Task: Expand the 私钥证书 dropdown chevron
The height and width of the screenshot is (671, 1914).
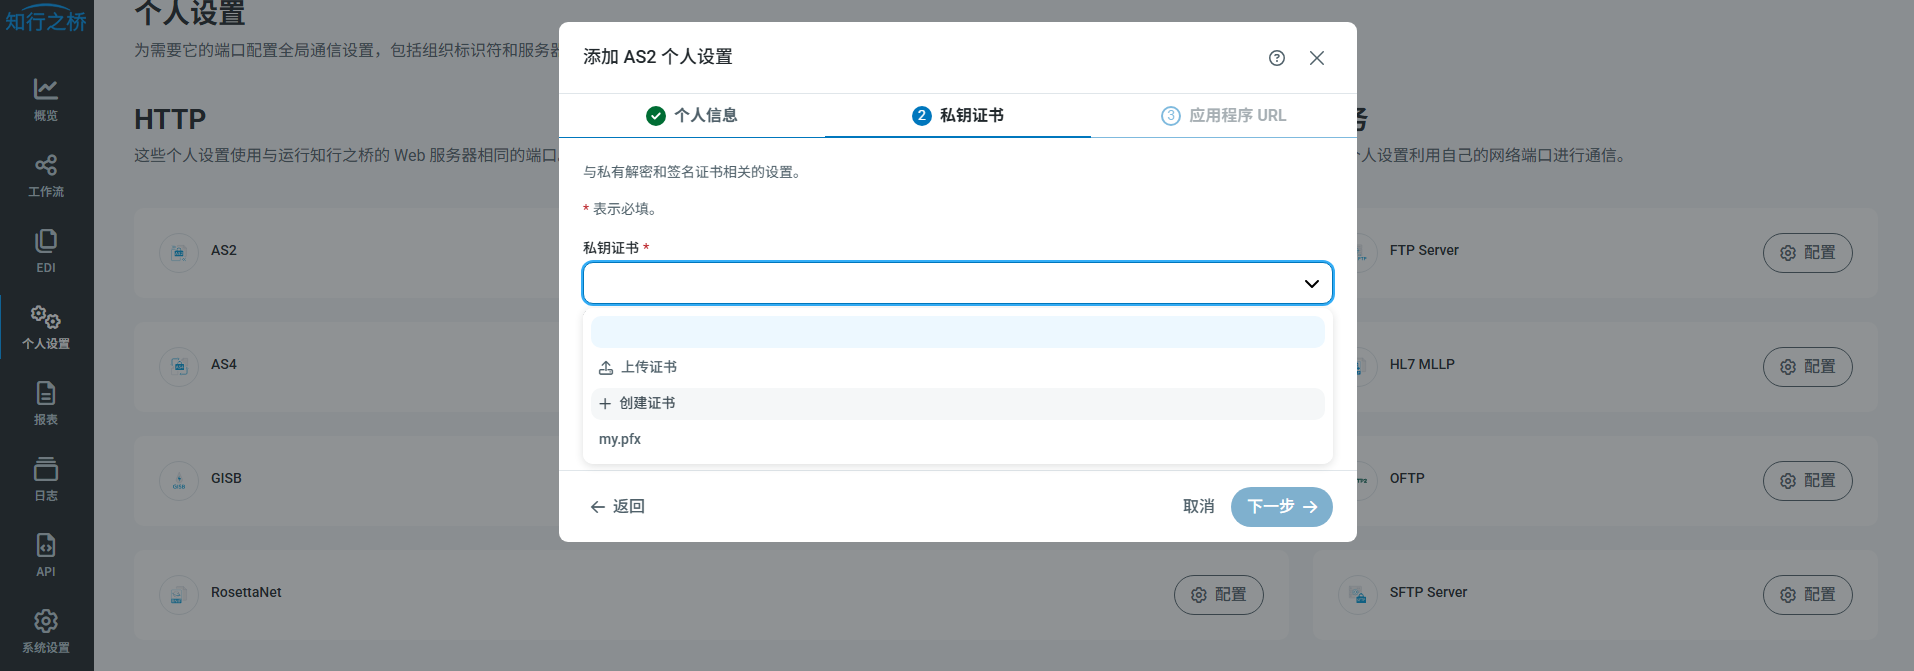Action: [1311, 284]
